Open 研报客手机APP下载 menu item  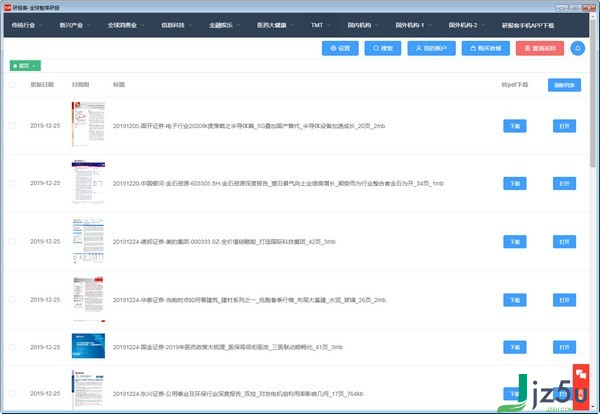(528, 25)
